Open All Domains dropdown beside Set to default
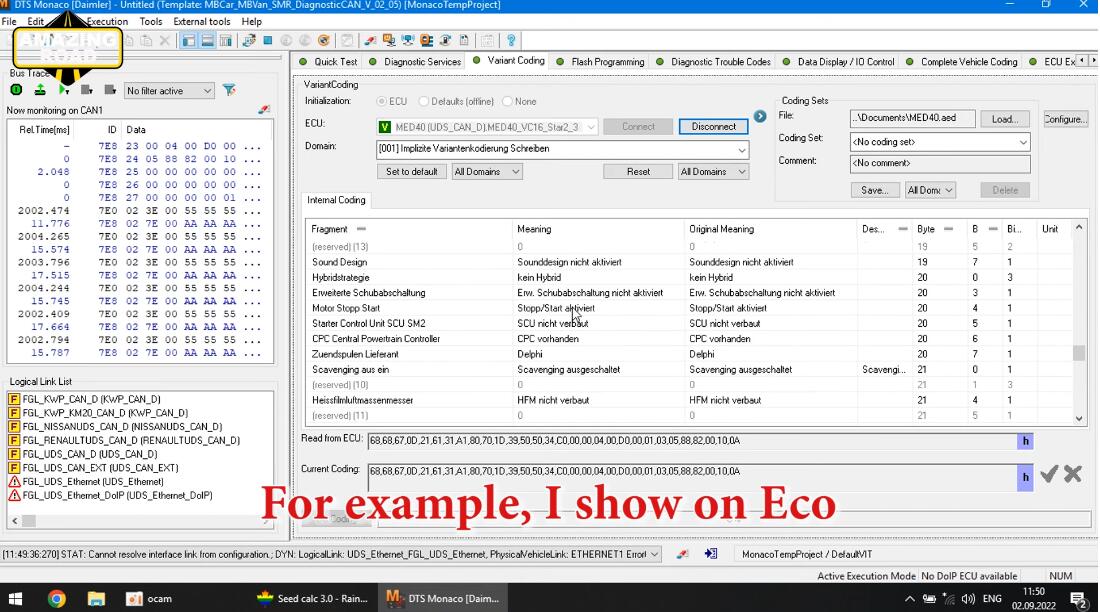This screenshot has height=612, width=1100. 486,171
